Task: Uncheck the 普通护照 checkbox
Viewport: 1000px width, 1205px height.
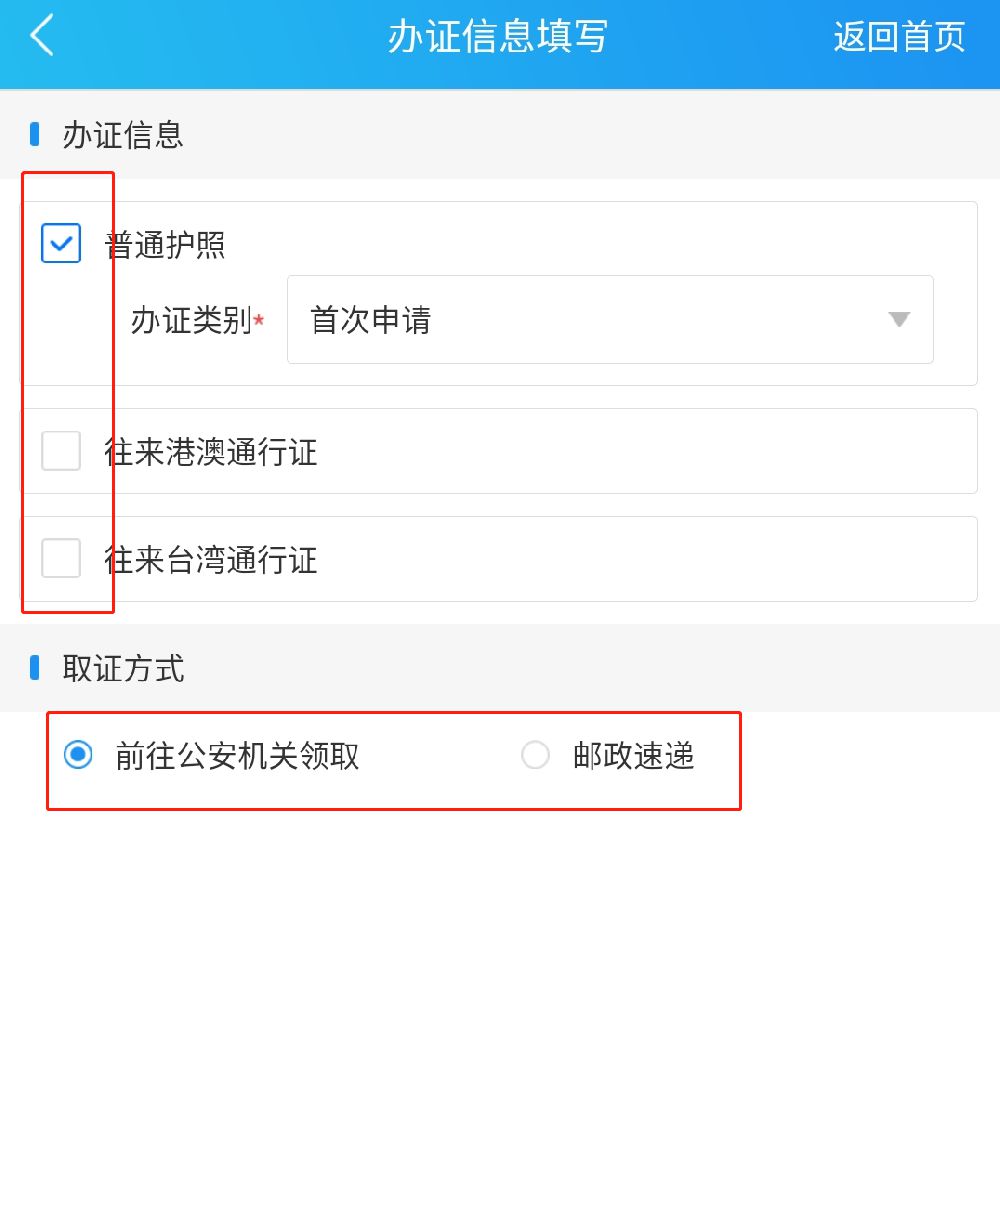Action: [x=61, y=243]
